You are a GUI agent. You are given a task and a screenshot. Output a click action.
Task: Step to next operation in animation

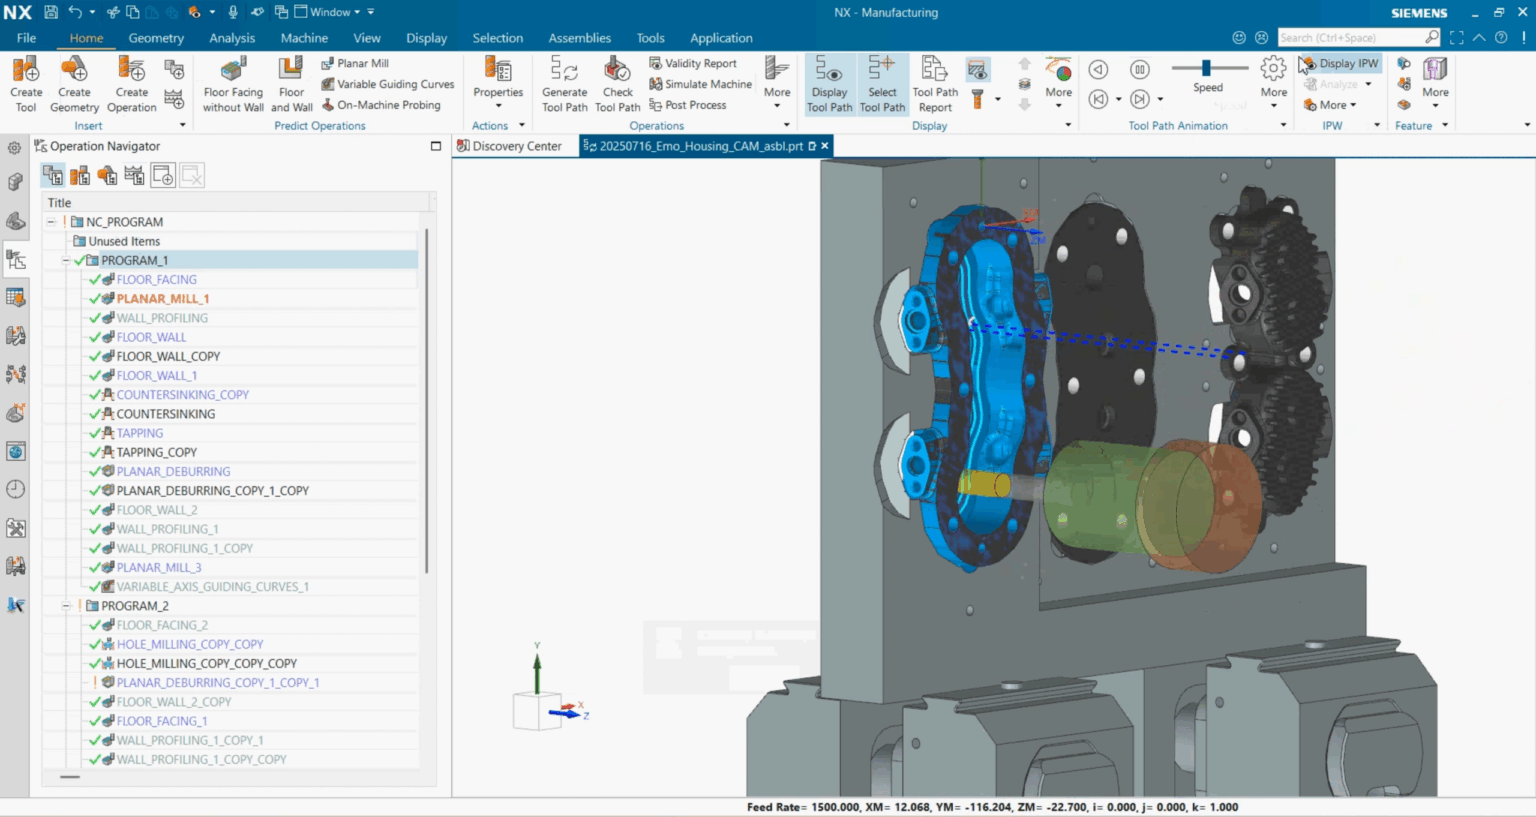pyautogui.click(x=1139, y=99)
